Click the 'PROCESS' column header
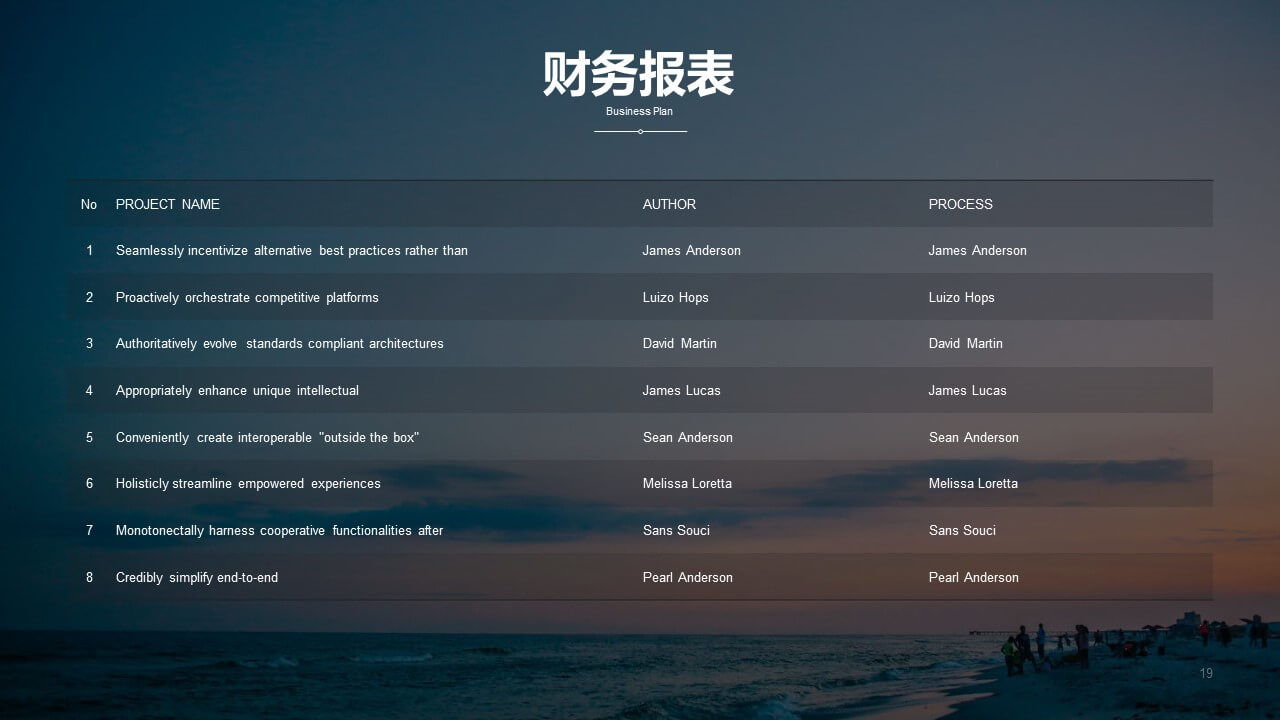Screen dimensions: 1280x720 [x=960, y=204]
